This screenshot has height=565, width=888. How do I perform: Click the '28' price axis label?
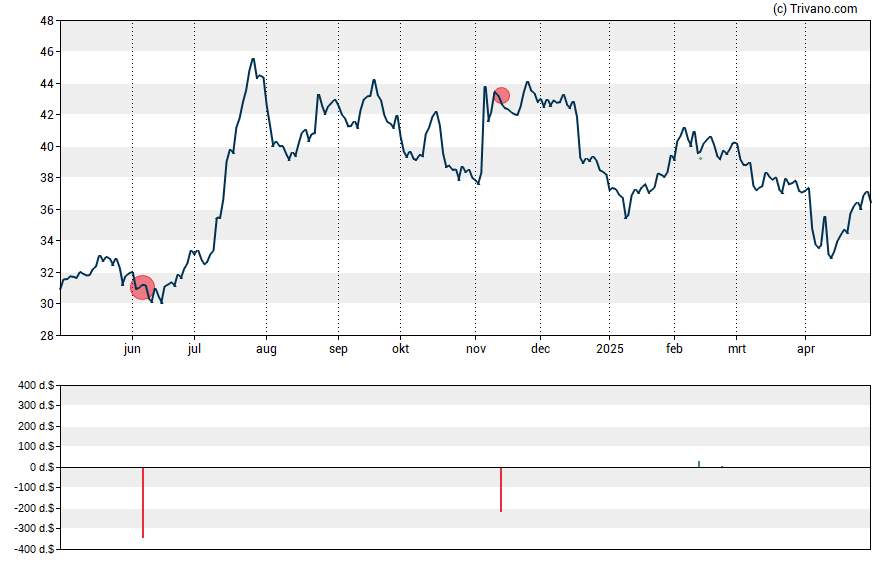pos(47,335)
